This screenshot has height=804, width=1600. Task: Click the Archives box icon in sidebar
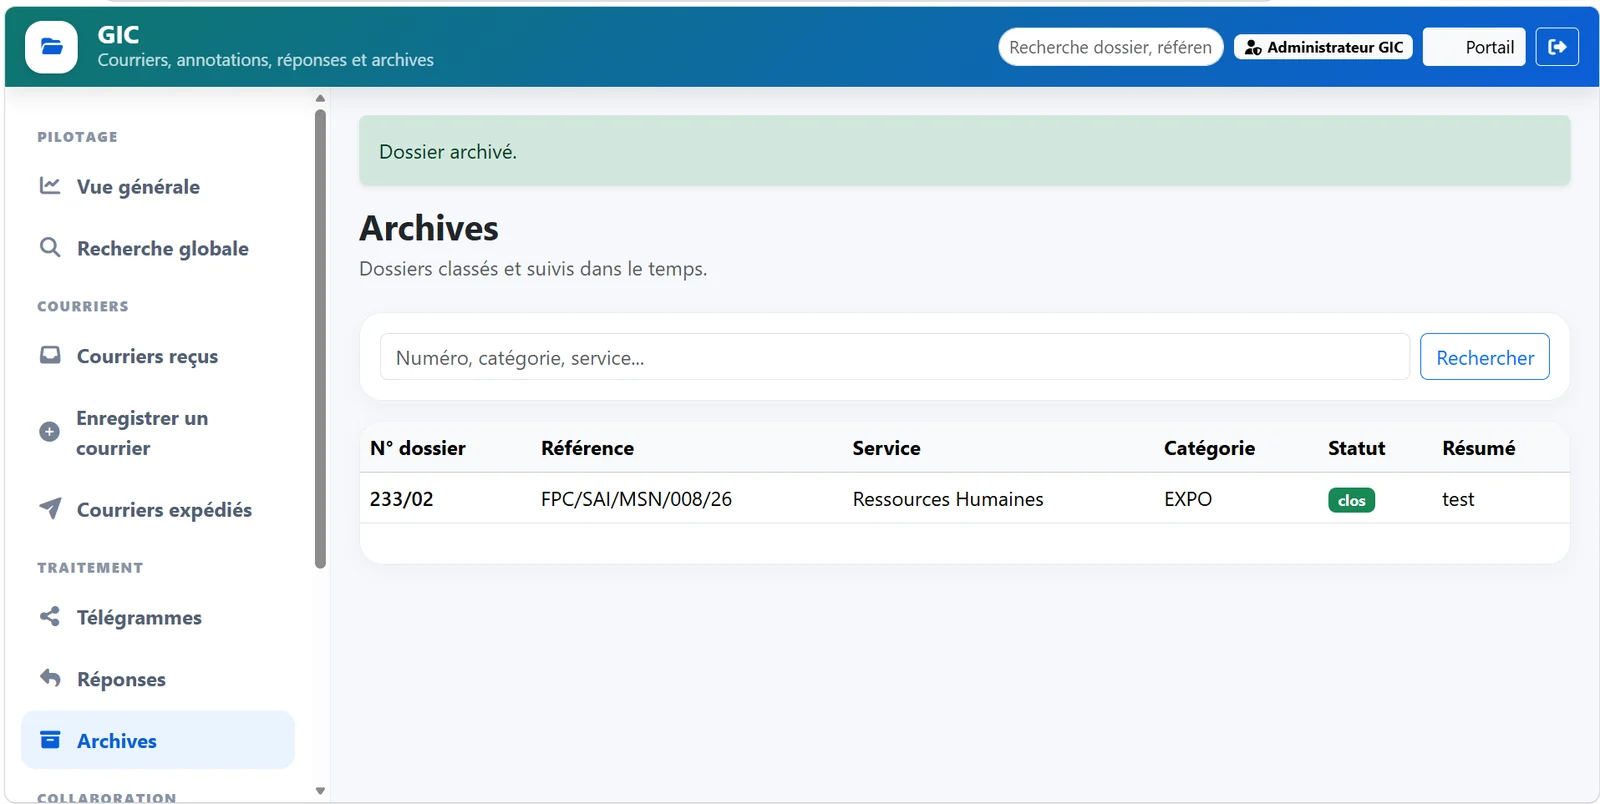[x=50, y=740]
